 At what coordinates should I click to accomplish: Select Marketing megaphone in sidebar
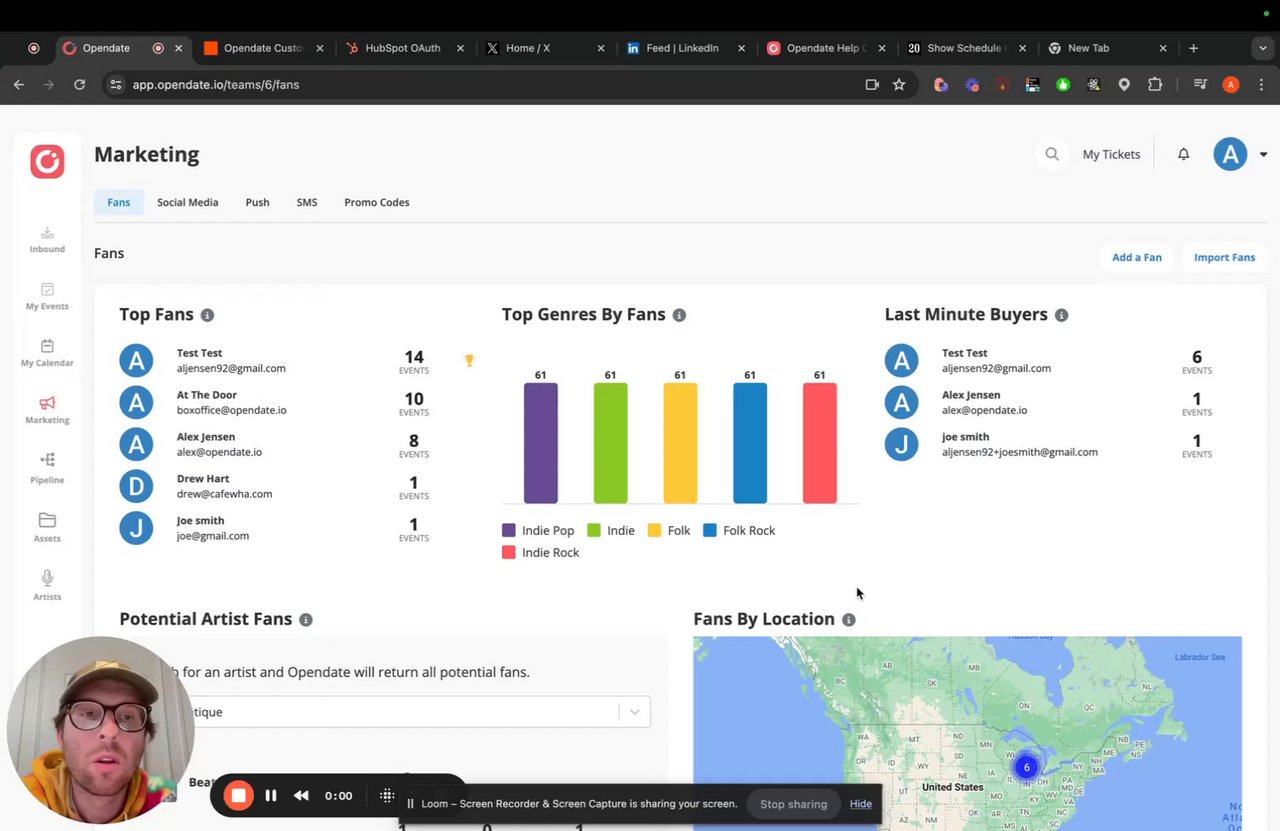point(47,410)
